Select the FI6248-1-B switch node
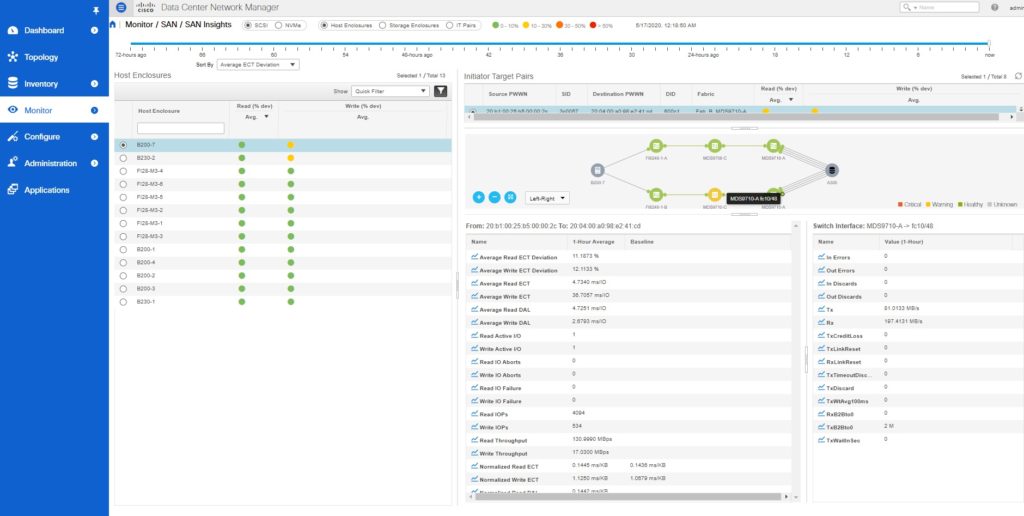Viewport: 1024px width, 516px height. [656, 194]
